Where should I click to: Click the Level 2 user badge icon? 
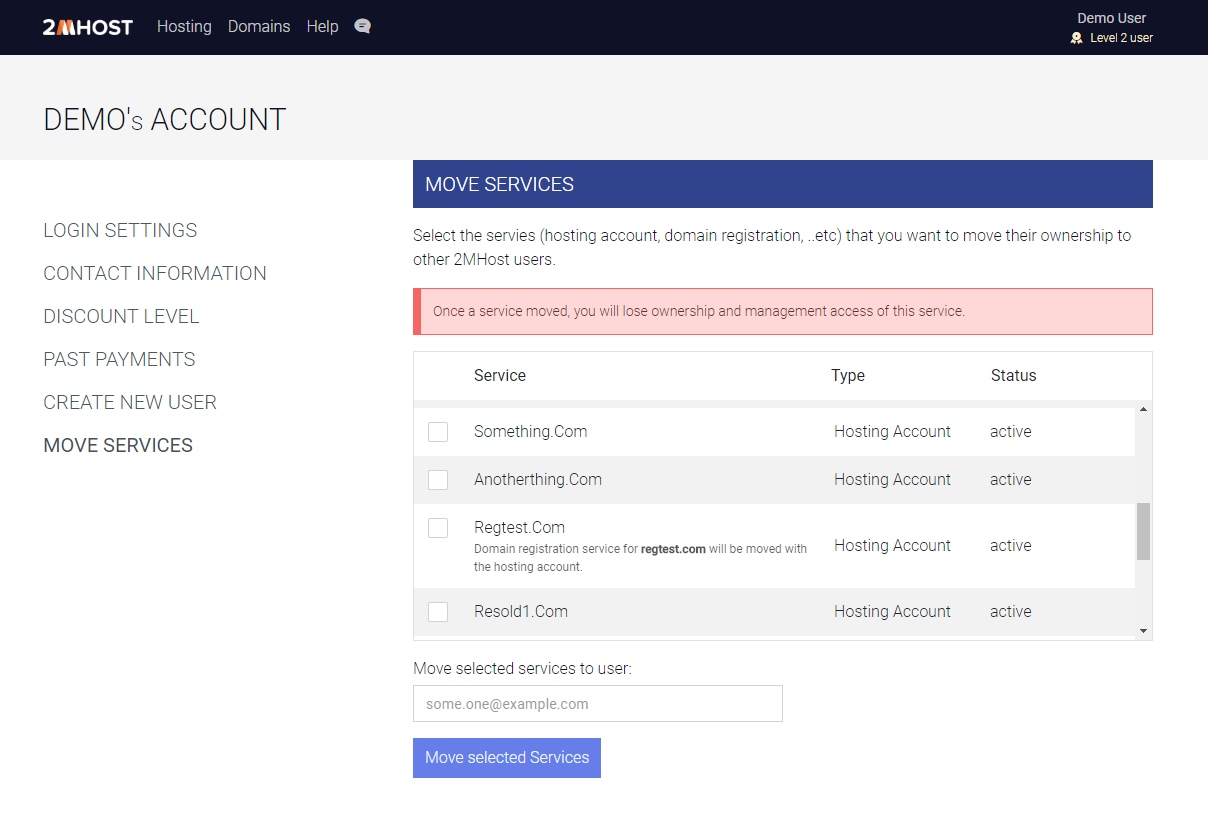[x=1077, y=38]
